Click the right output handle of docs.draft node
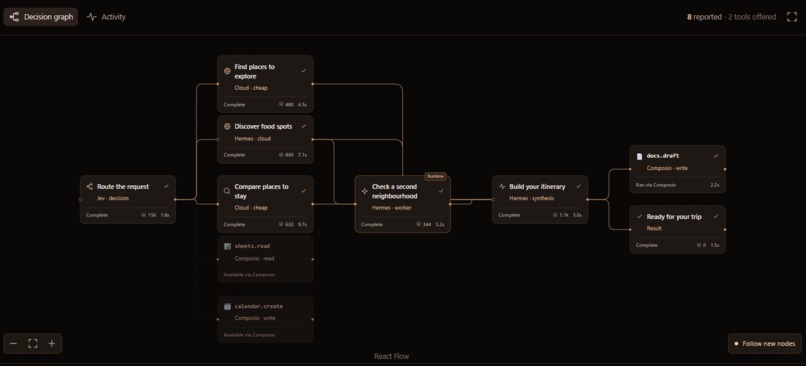 [725, 169]
